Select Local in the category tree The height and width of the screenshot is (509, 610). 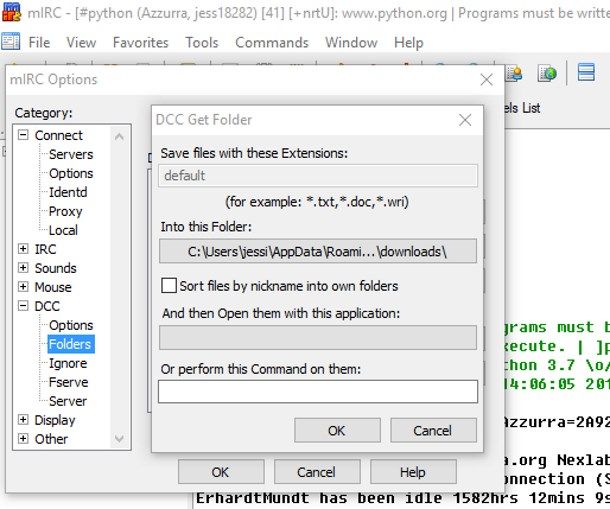click(x=63, y=230)
